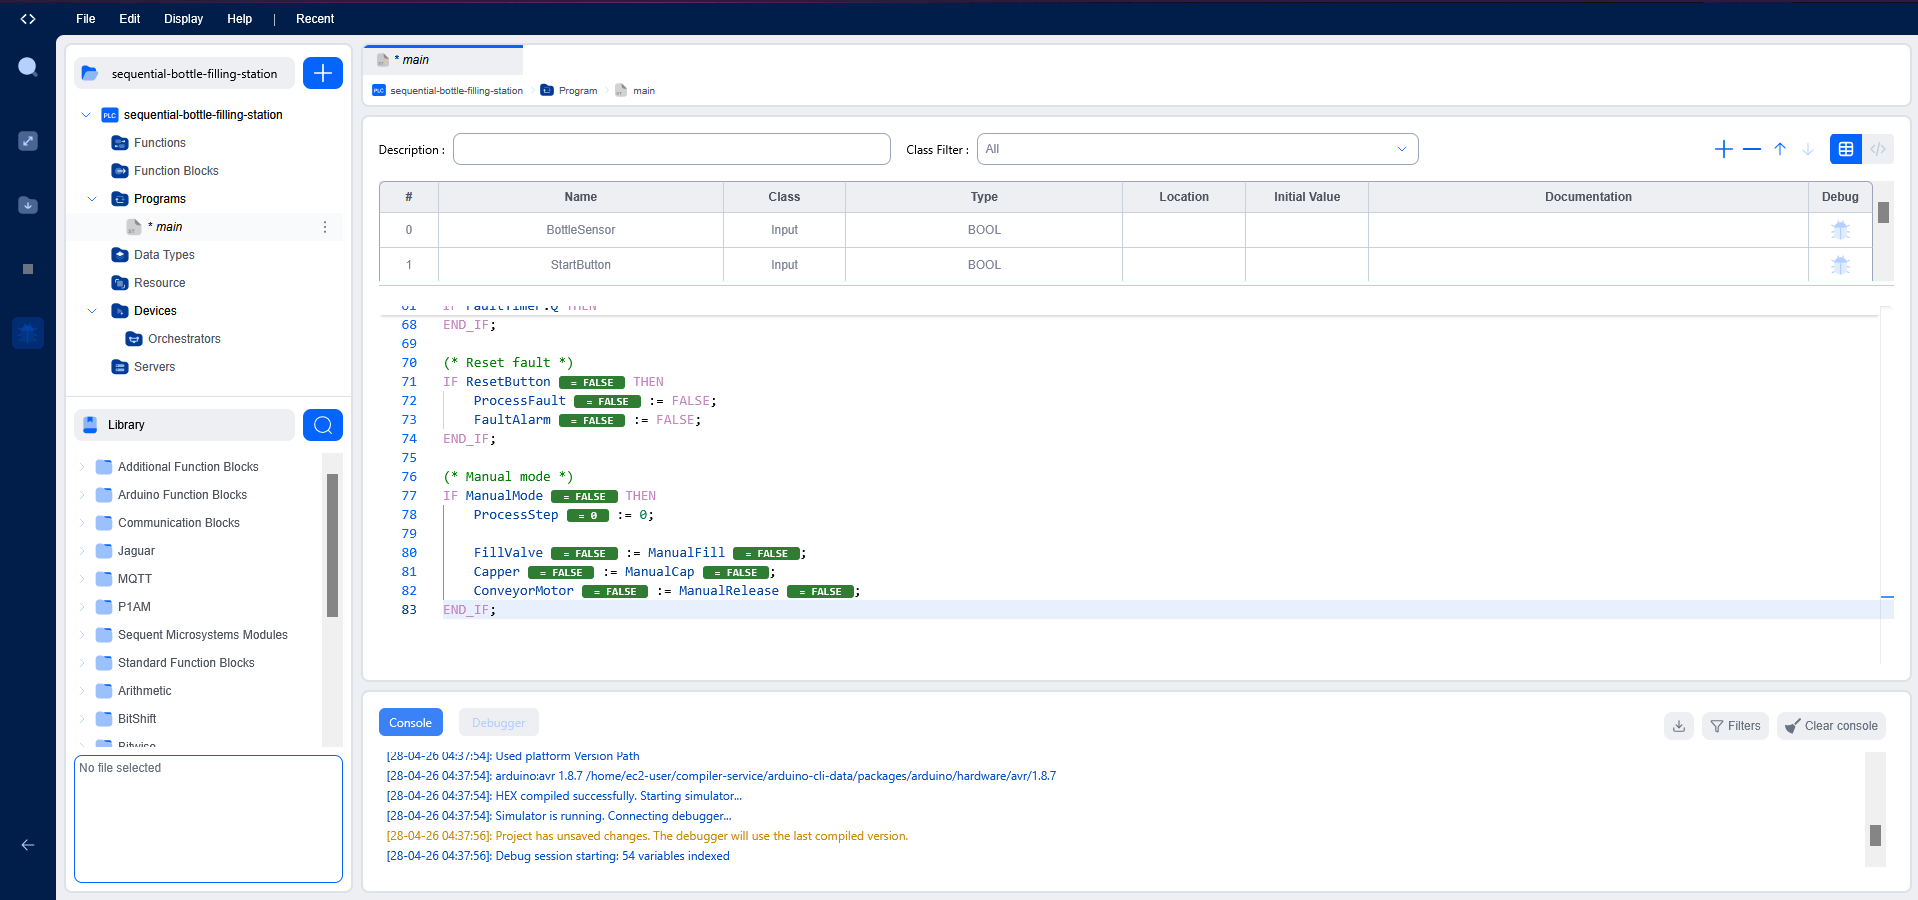Open the Display menu
Screen dimensions: 1918x900
(184, 19)
